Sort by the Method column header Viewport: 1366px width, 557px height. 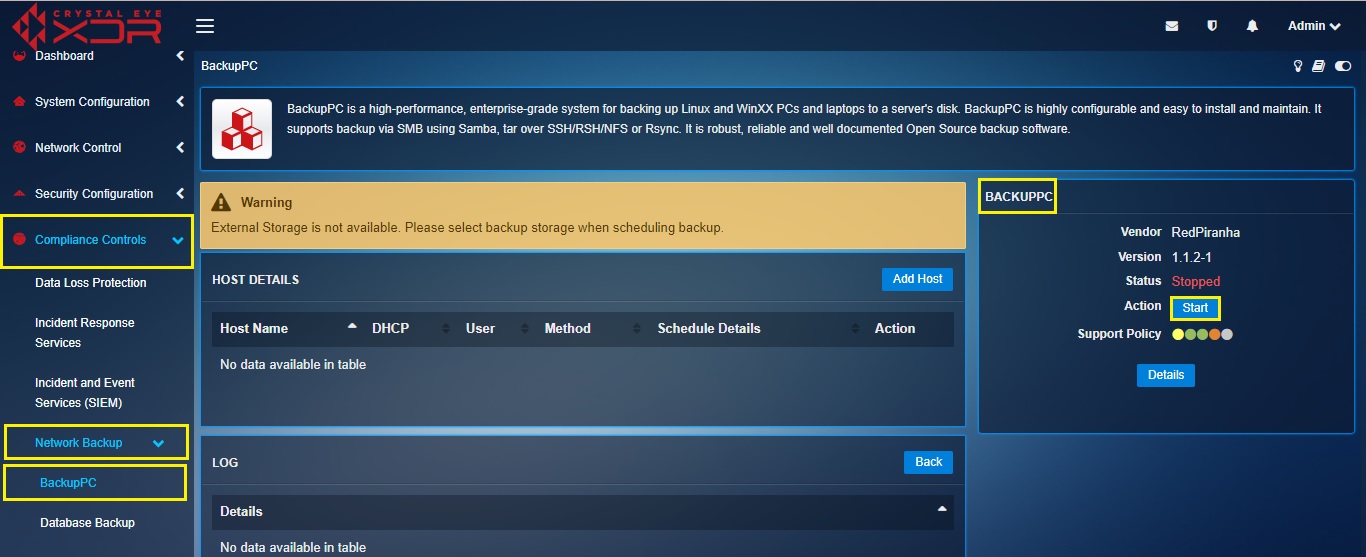point(567,328)
